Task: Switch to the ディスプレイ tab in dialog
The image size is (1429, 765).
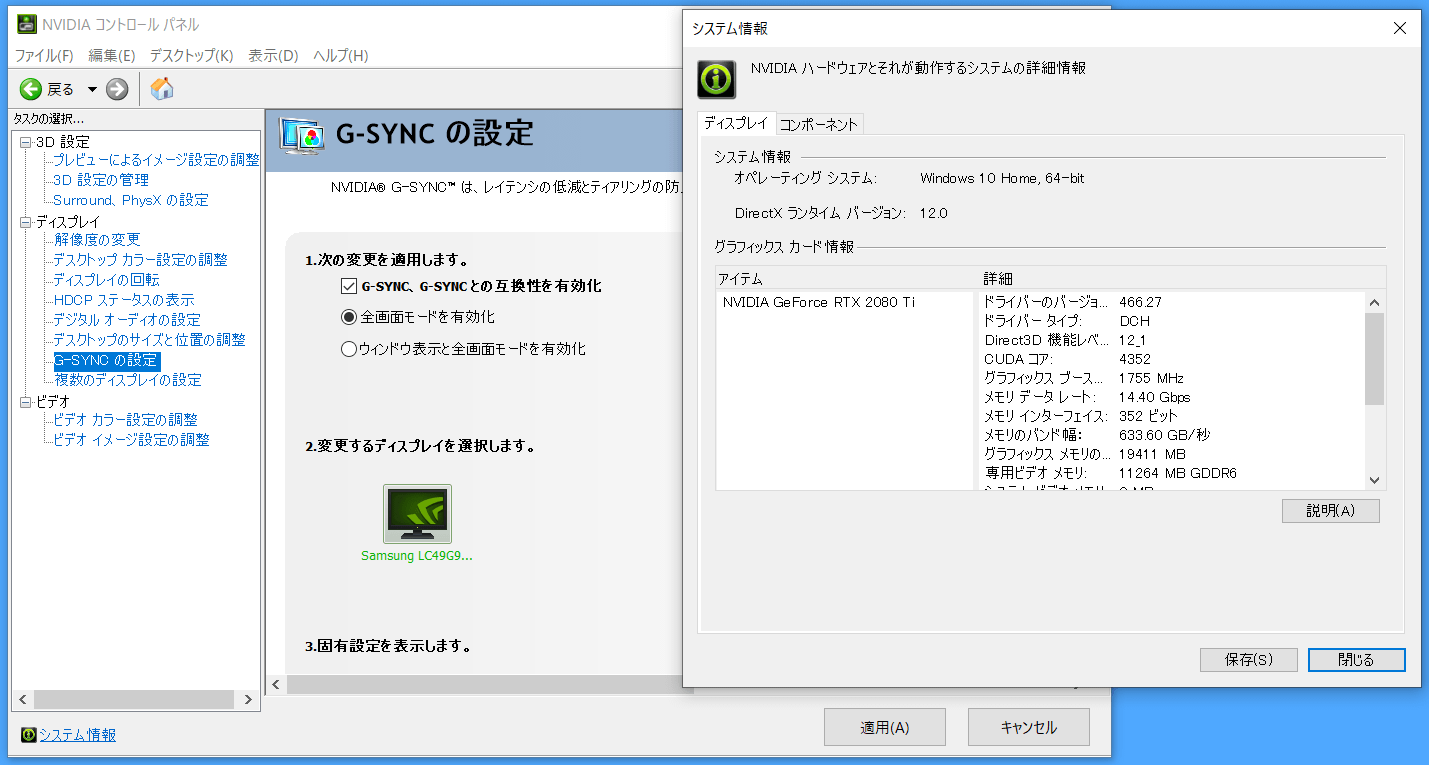Action: [x=736, y=122]
